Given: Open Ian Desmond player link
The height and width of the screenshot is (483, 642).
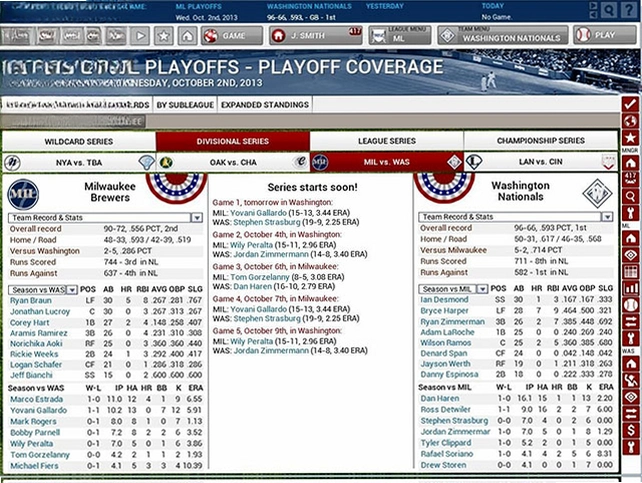Looking at the screenshot, I should click(444, 300).
